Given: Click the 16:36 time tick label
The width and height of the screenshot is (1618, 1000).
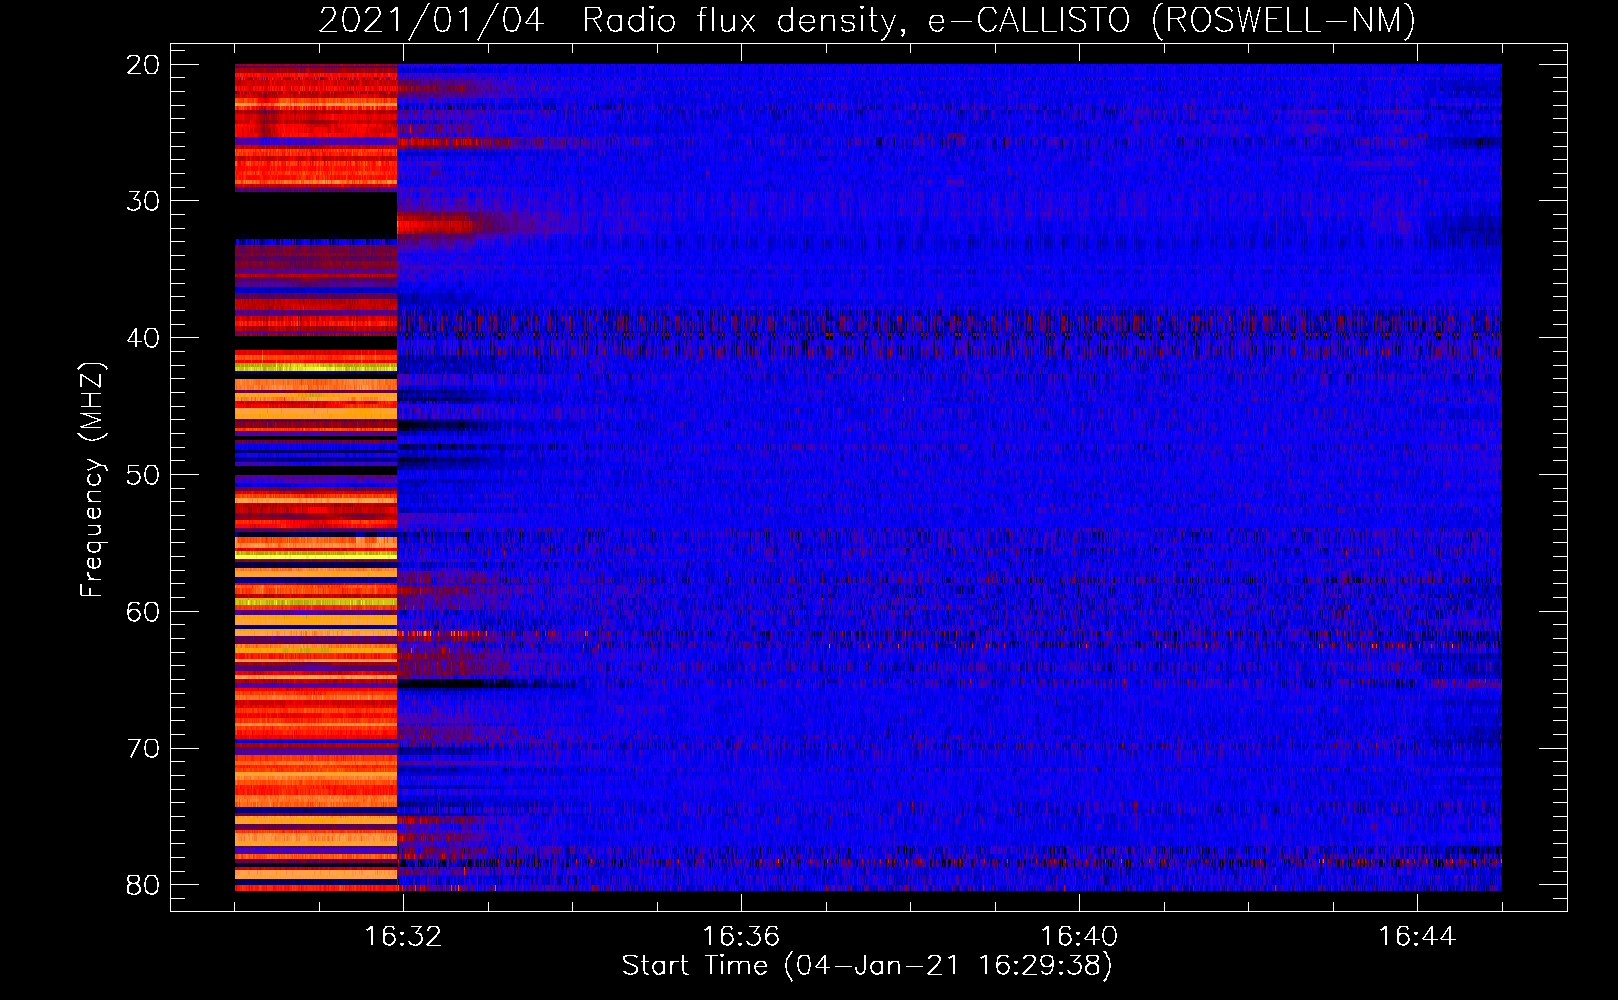Looking at the screenshot, I should pos(741,936).
